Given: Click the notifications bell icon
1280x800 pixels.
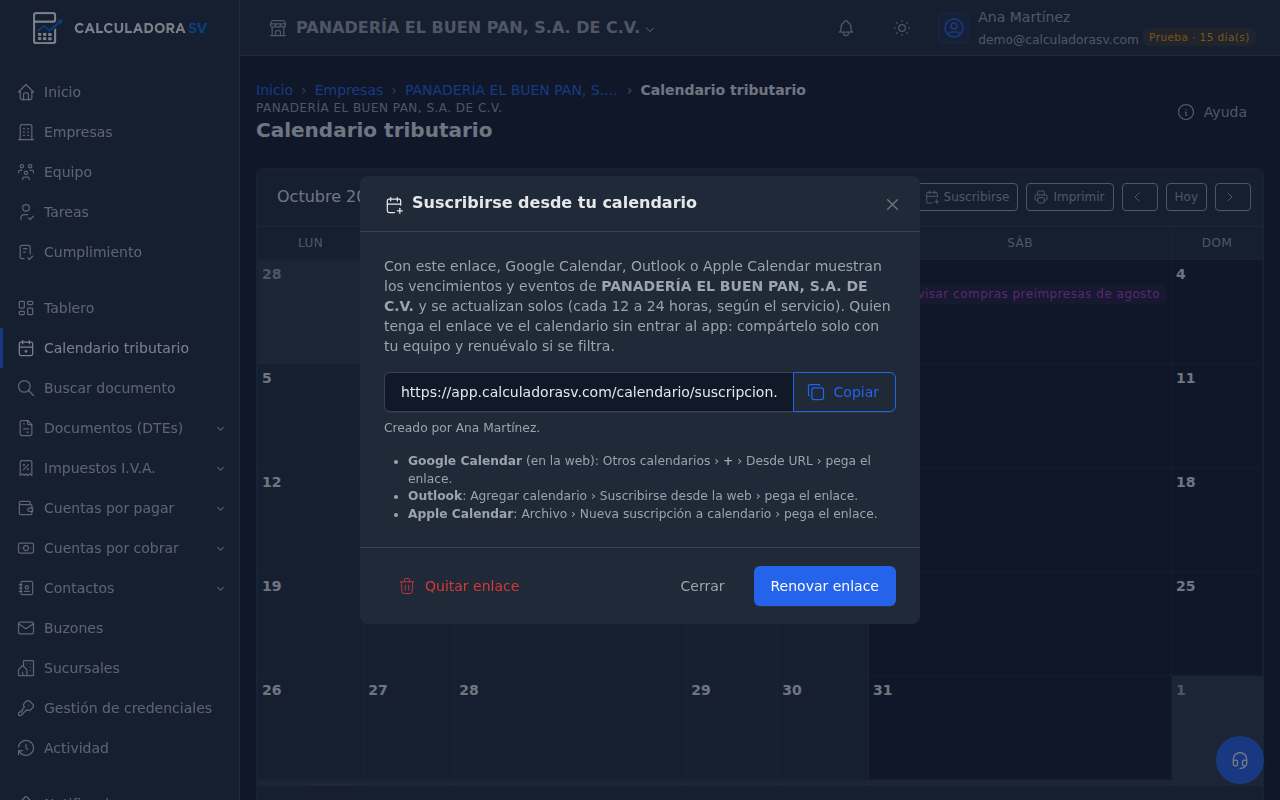Looking at the screenshot, I should point(846,28).
